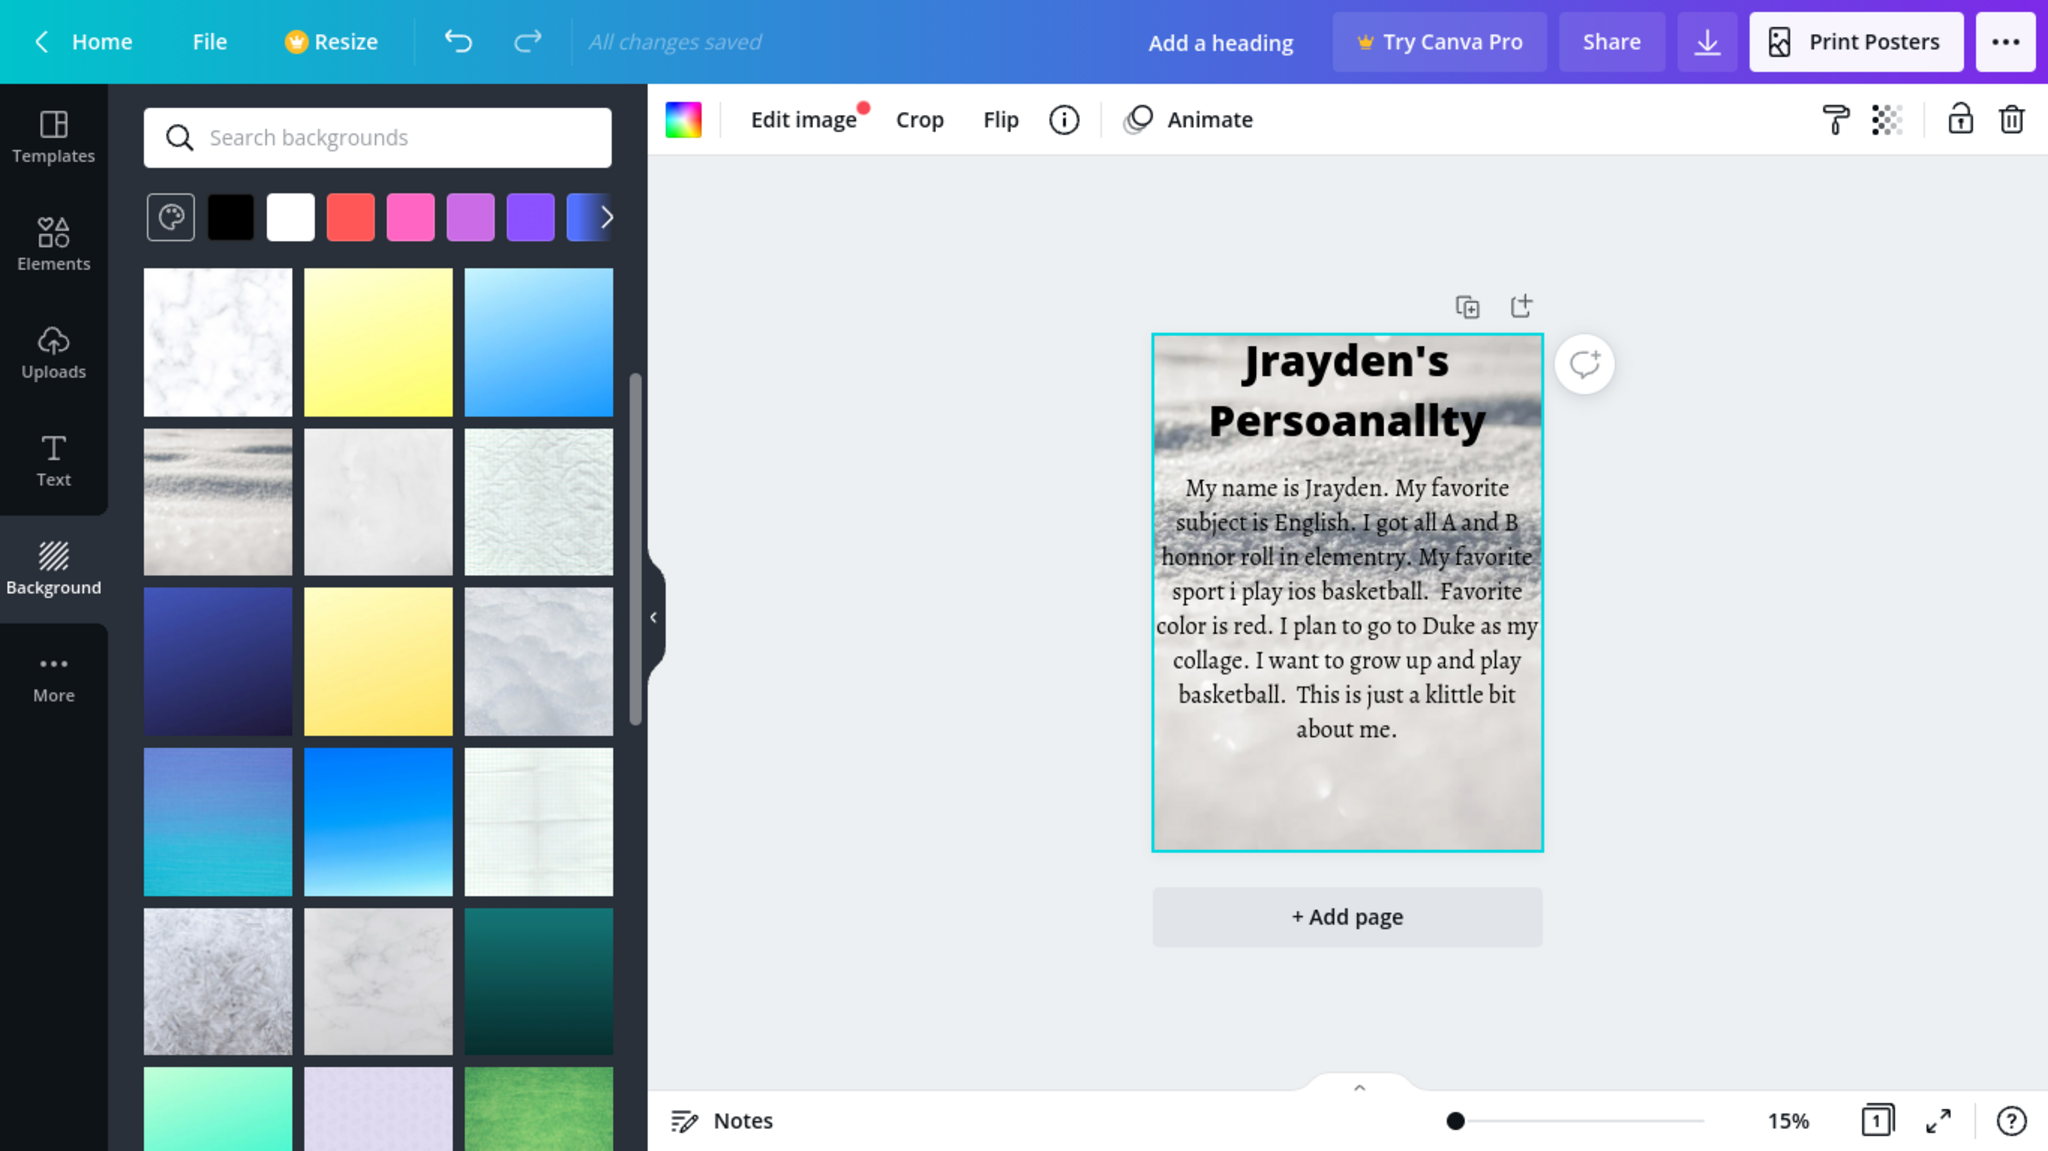Select the red color swatch
The image size is (2048, 1151).
350,217
